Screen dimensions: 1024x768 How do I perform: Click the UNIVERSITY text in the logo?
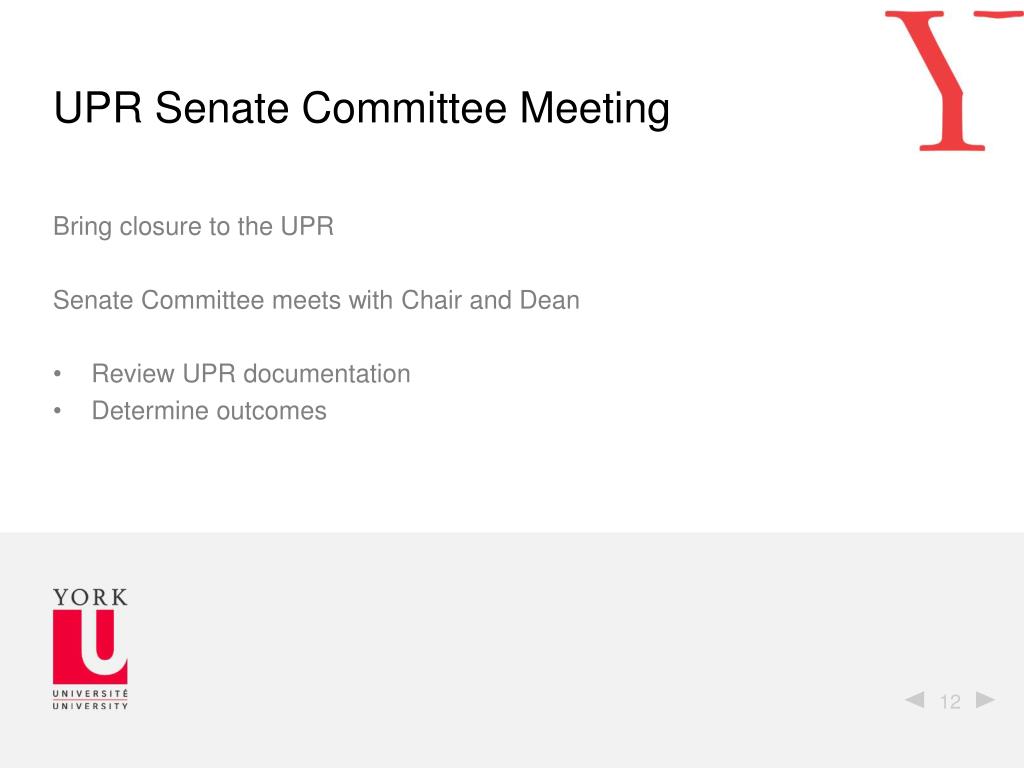coord(90,706)
